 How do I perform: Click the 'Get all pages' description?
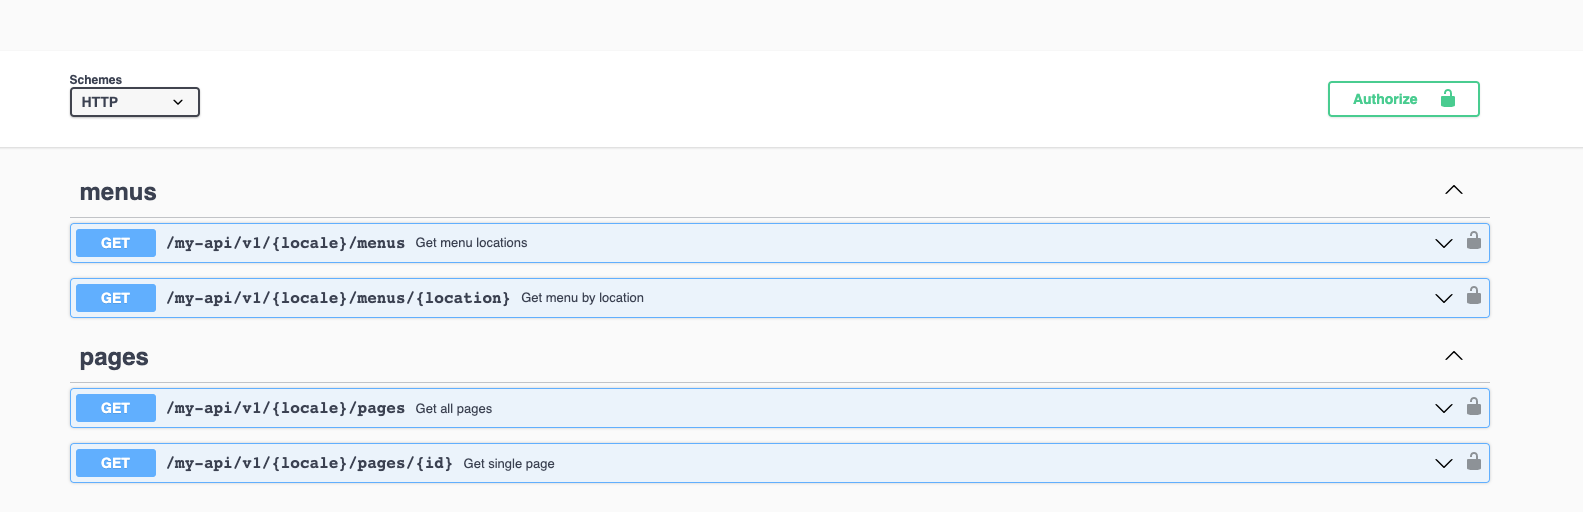[454, 409]
